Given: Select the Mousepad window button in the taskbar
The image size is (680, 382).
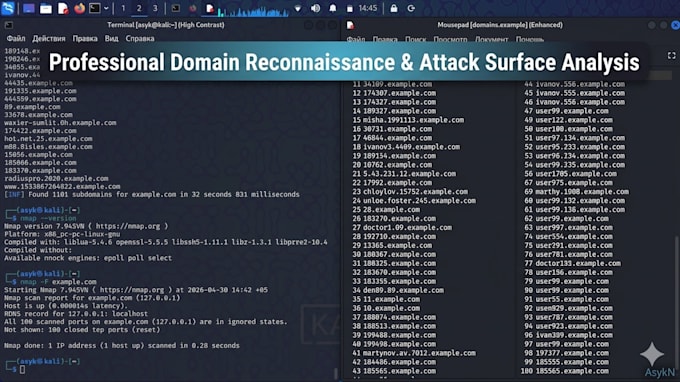Looking at the screenshot, I should 210,8.
